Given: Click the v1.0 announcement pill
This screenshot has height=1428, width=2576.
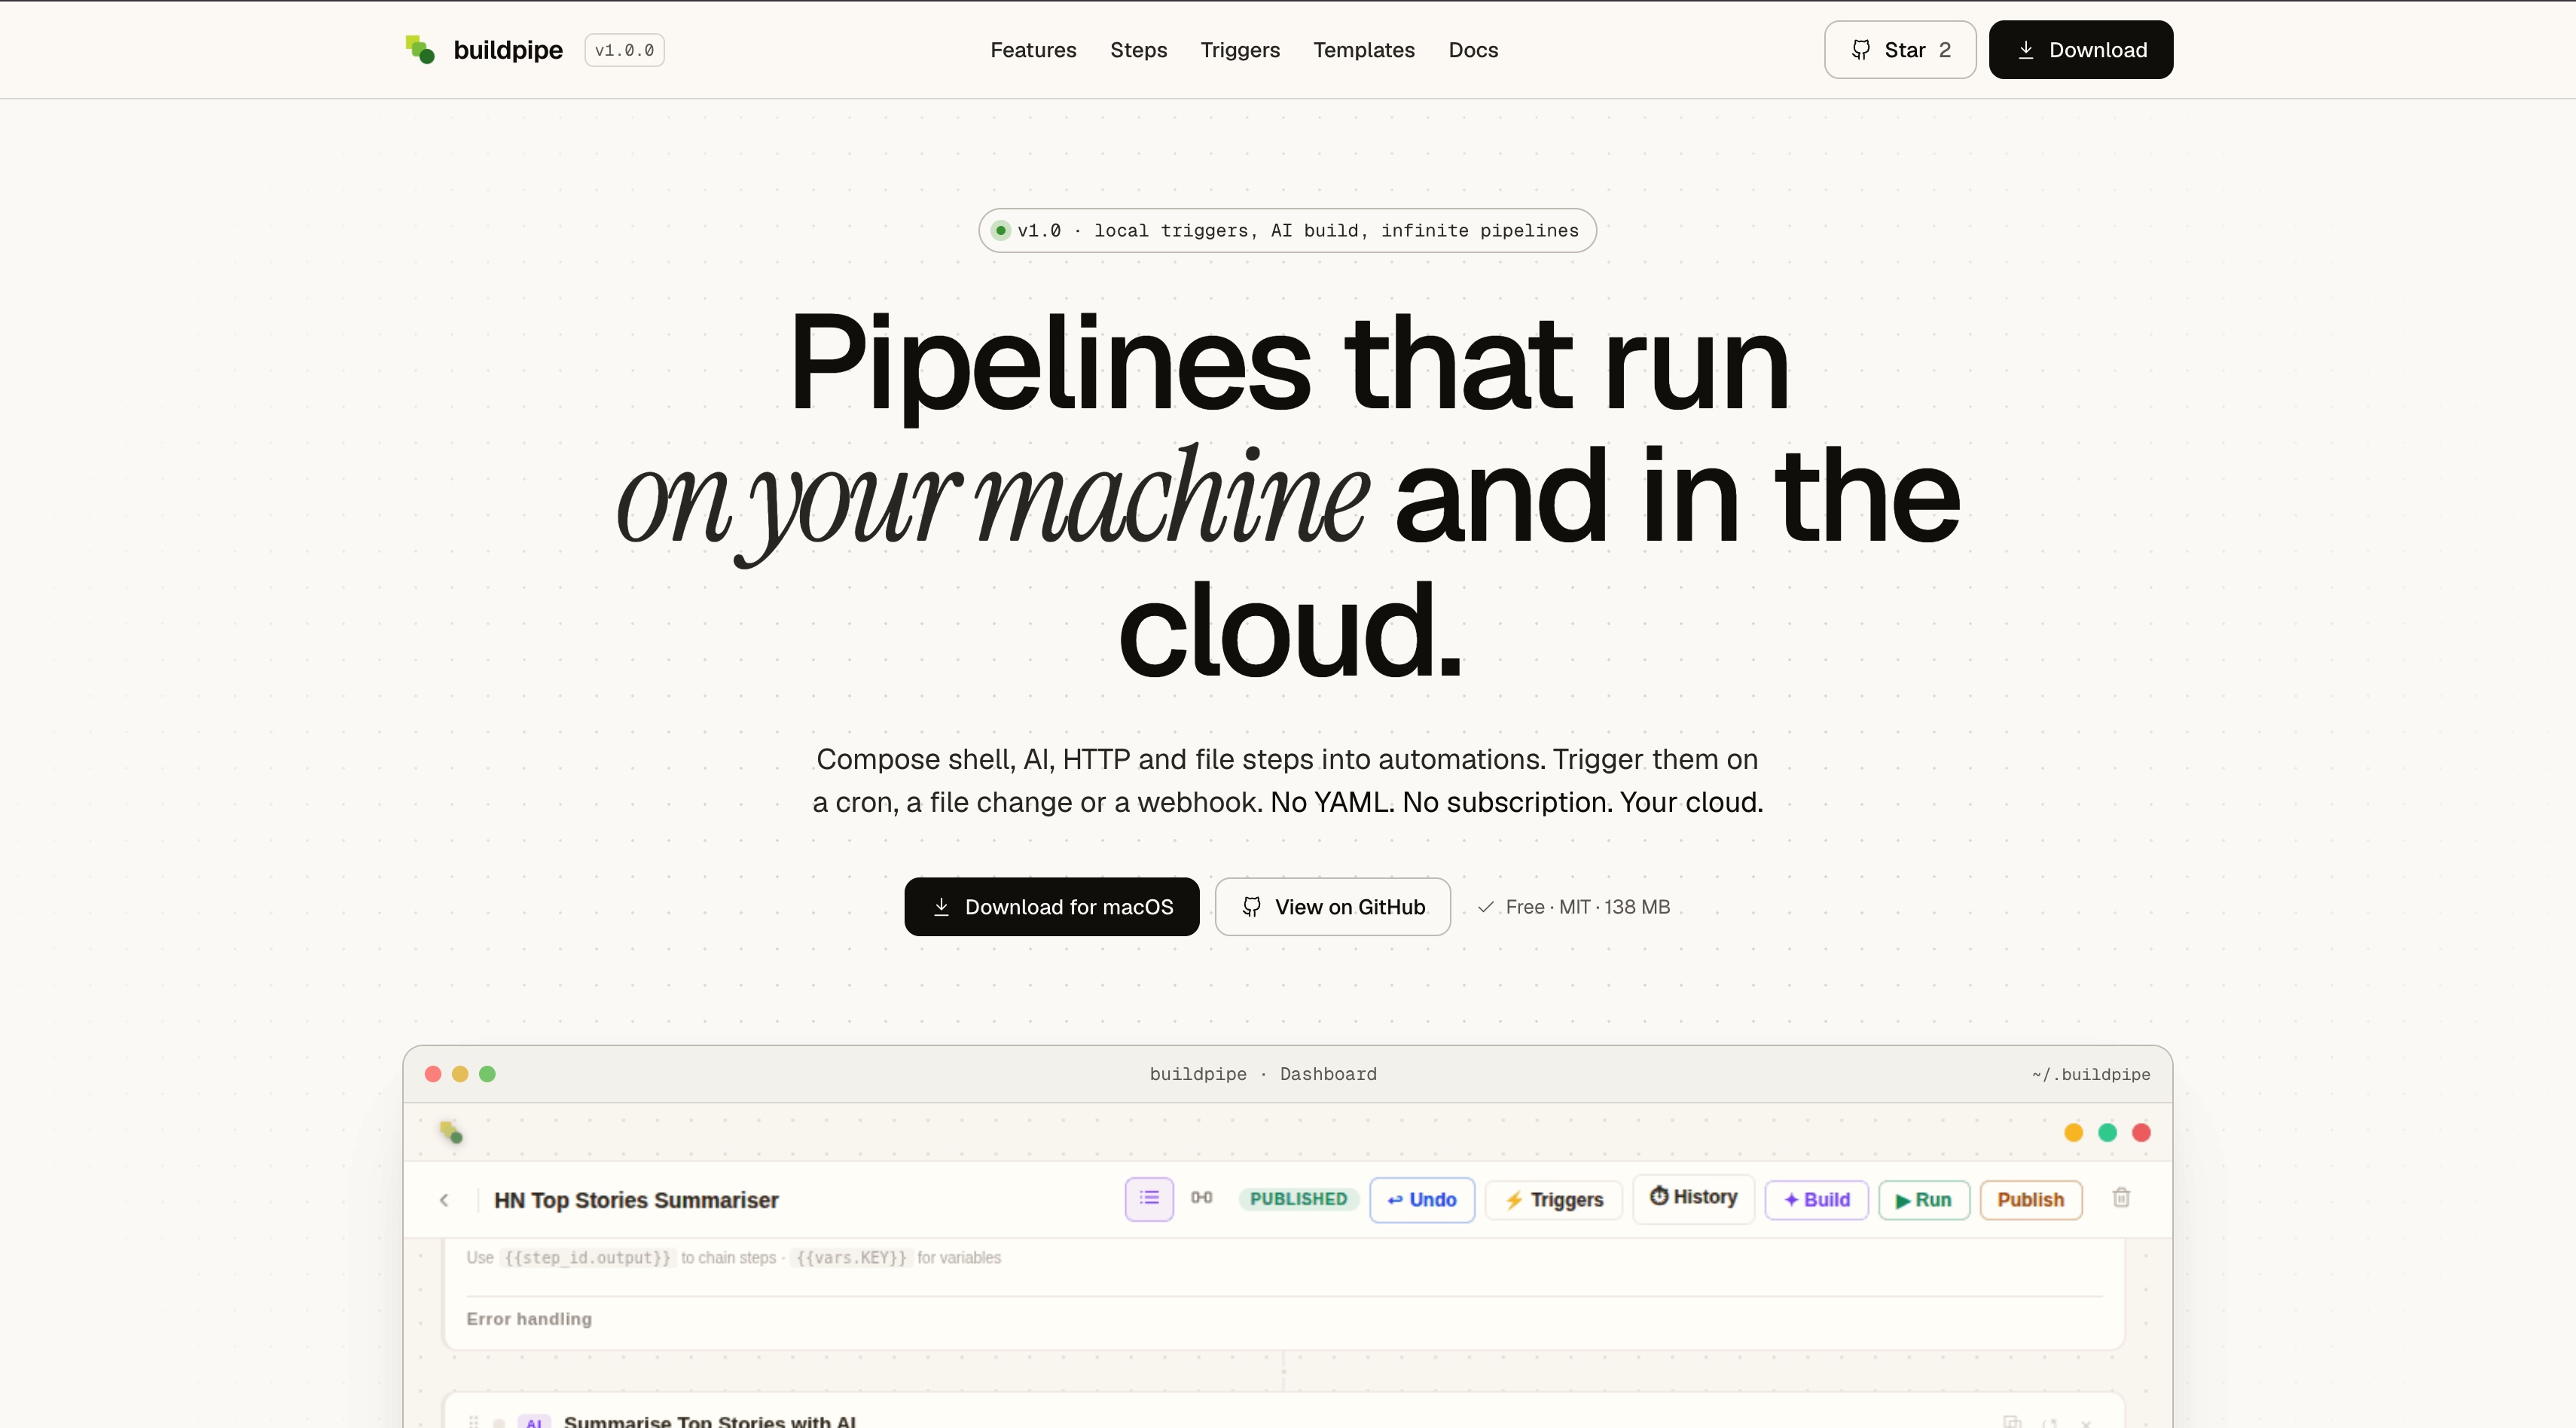Looking at the screenshot, I should tap(1287, 230).
